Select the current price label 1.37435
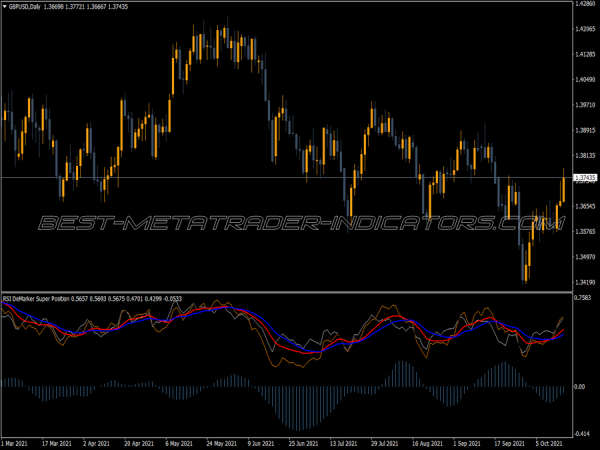 [585, 178]
